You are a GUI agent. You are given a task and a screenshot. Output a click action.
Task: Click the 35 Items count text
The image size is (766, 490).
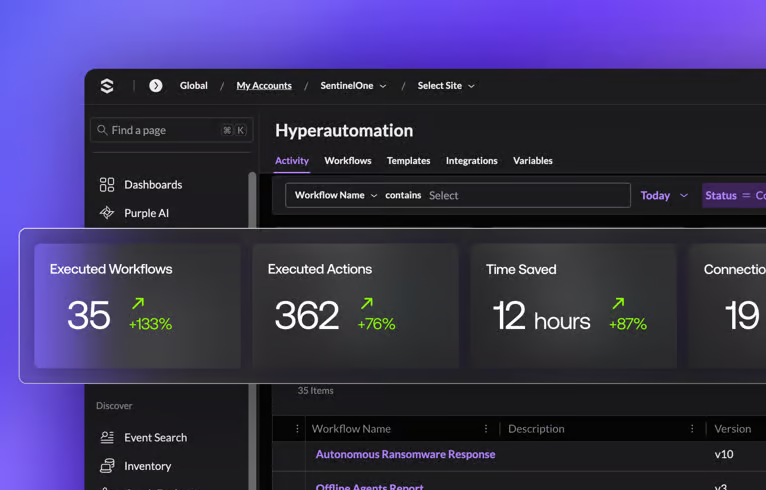point(316,390)
